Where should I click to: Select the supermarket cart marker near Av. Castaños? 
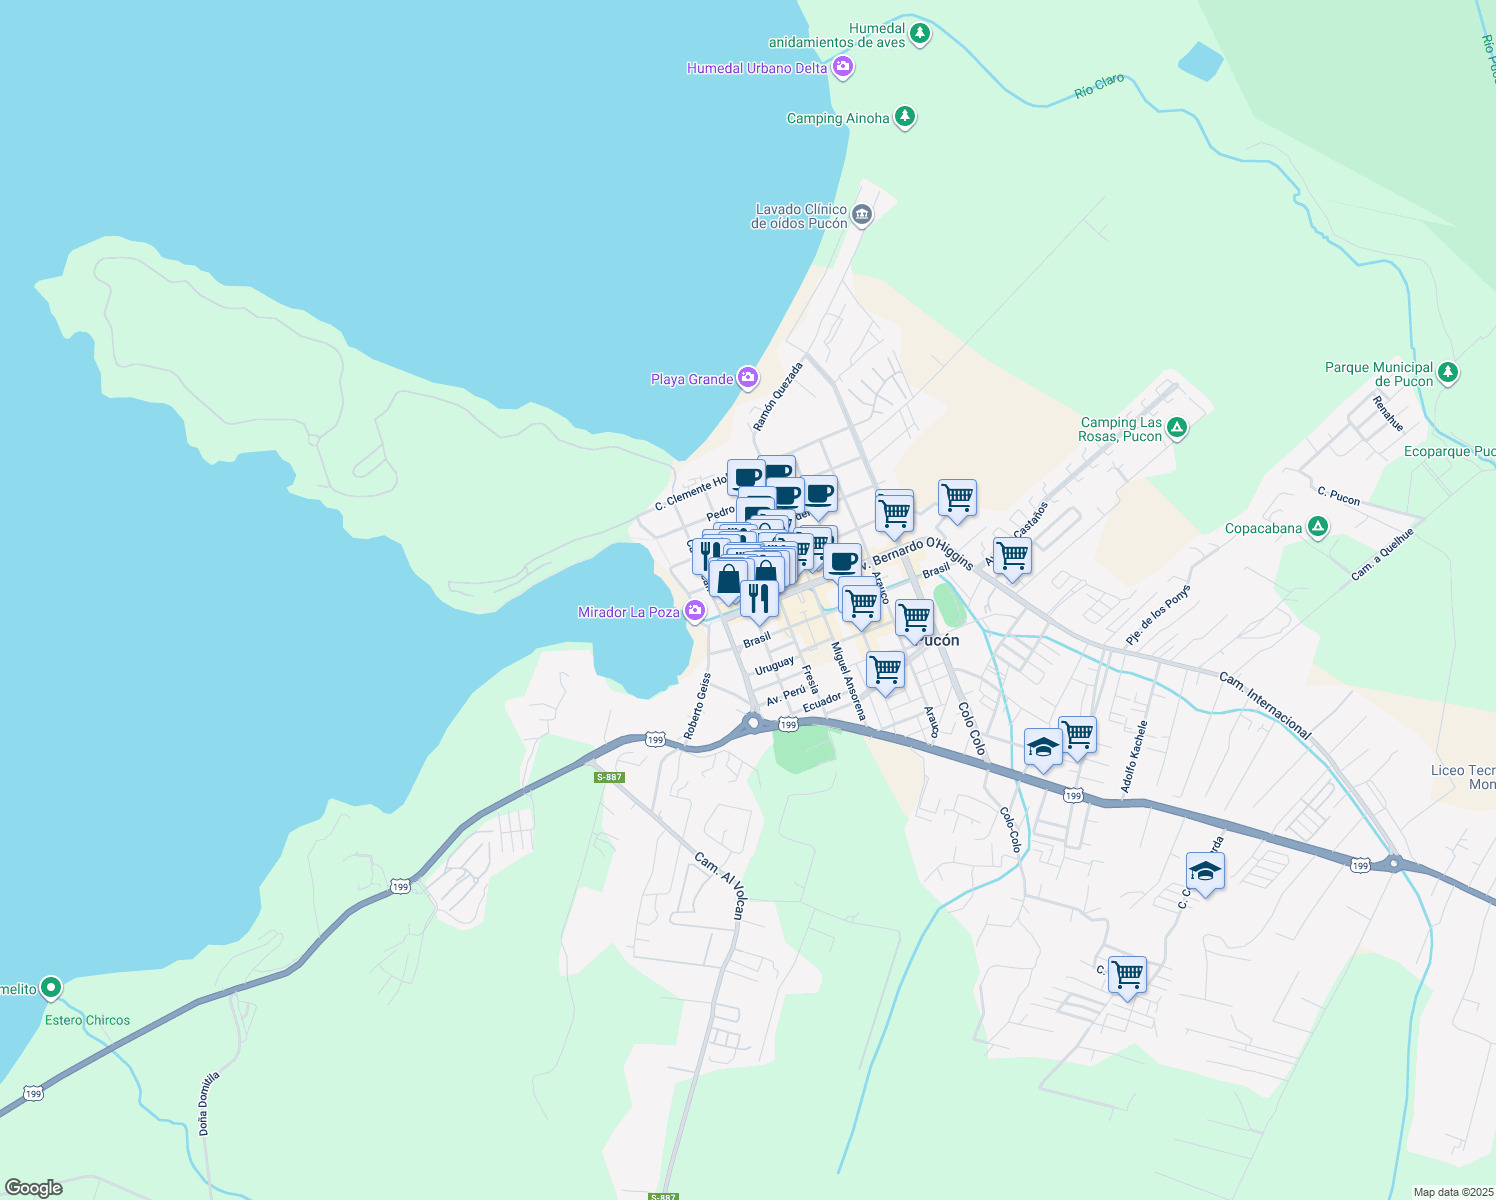[1011, 553]
